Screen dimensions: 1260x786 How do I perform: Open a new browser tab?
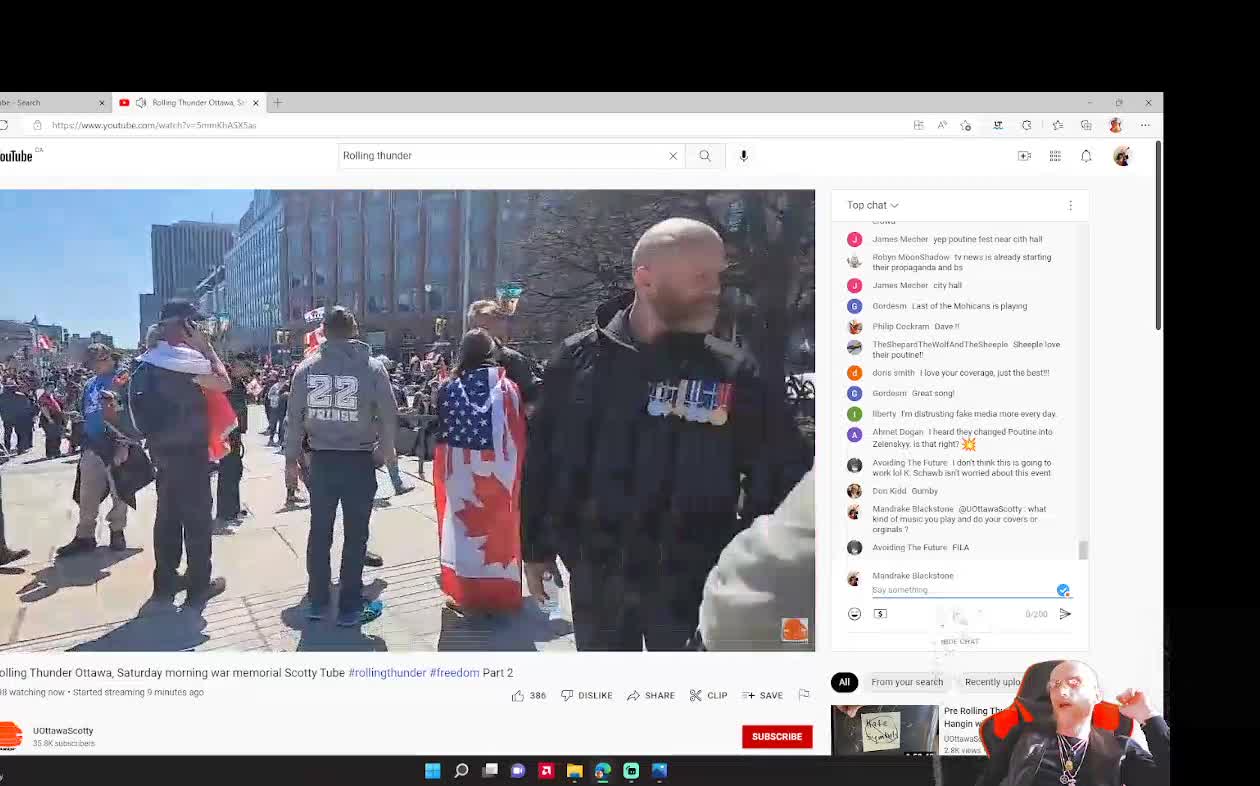click(278, 103)
